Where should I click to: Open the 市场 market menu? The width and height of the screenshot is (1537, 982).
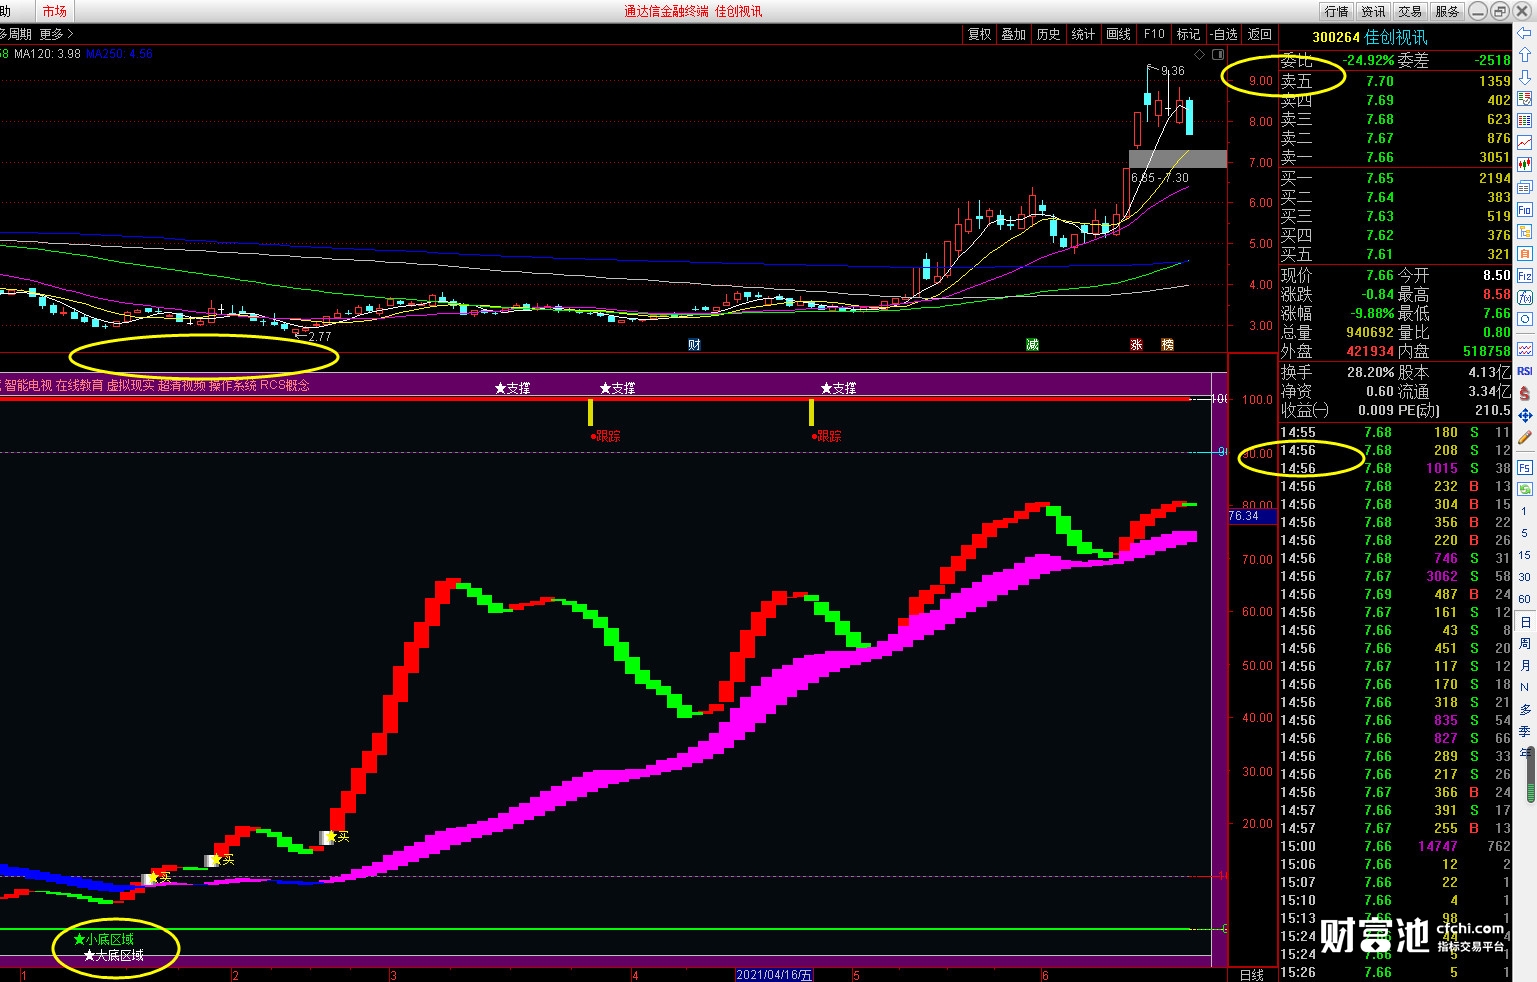(54, 11)
